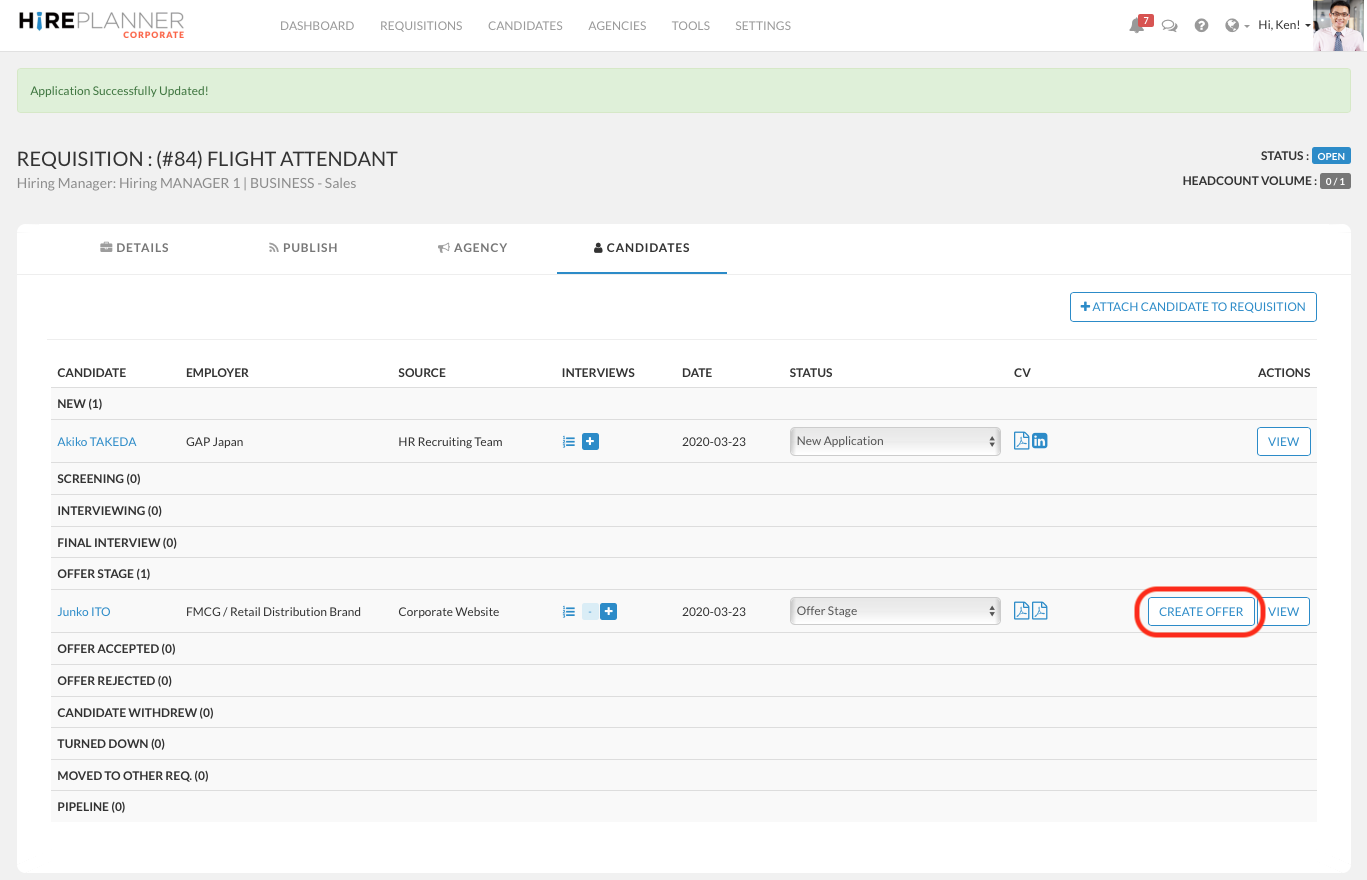Open Junko ITO's first PDF CV
This screenshot has height=880, width=1367.
coord(1021,611)
